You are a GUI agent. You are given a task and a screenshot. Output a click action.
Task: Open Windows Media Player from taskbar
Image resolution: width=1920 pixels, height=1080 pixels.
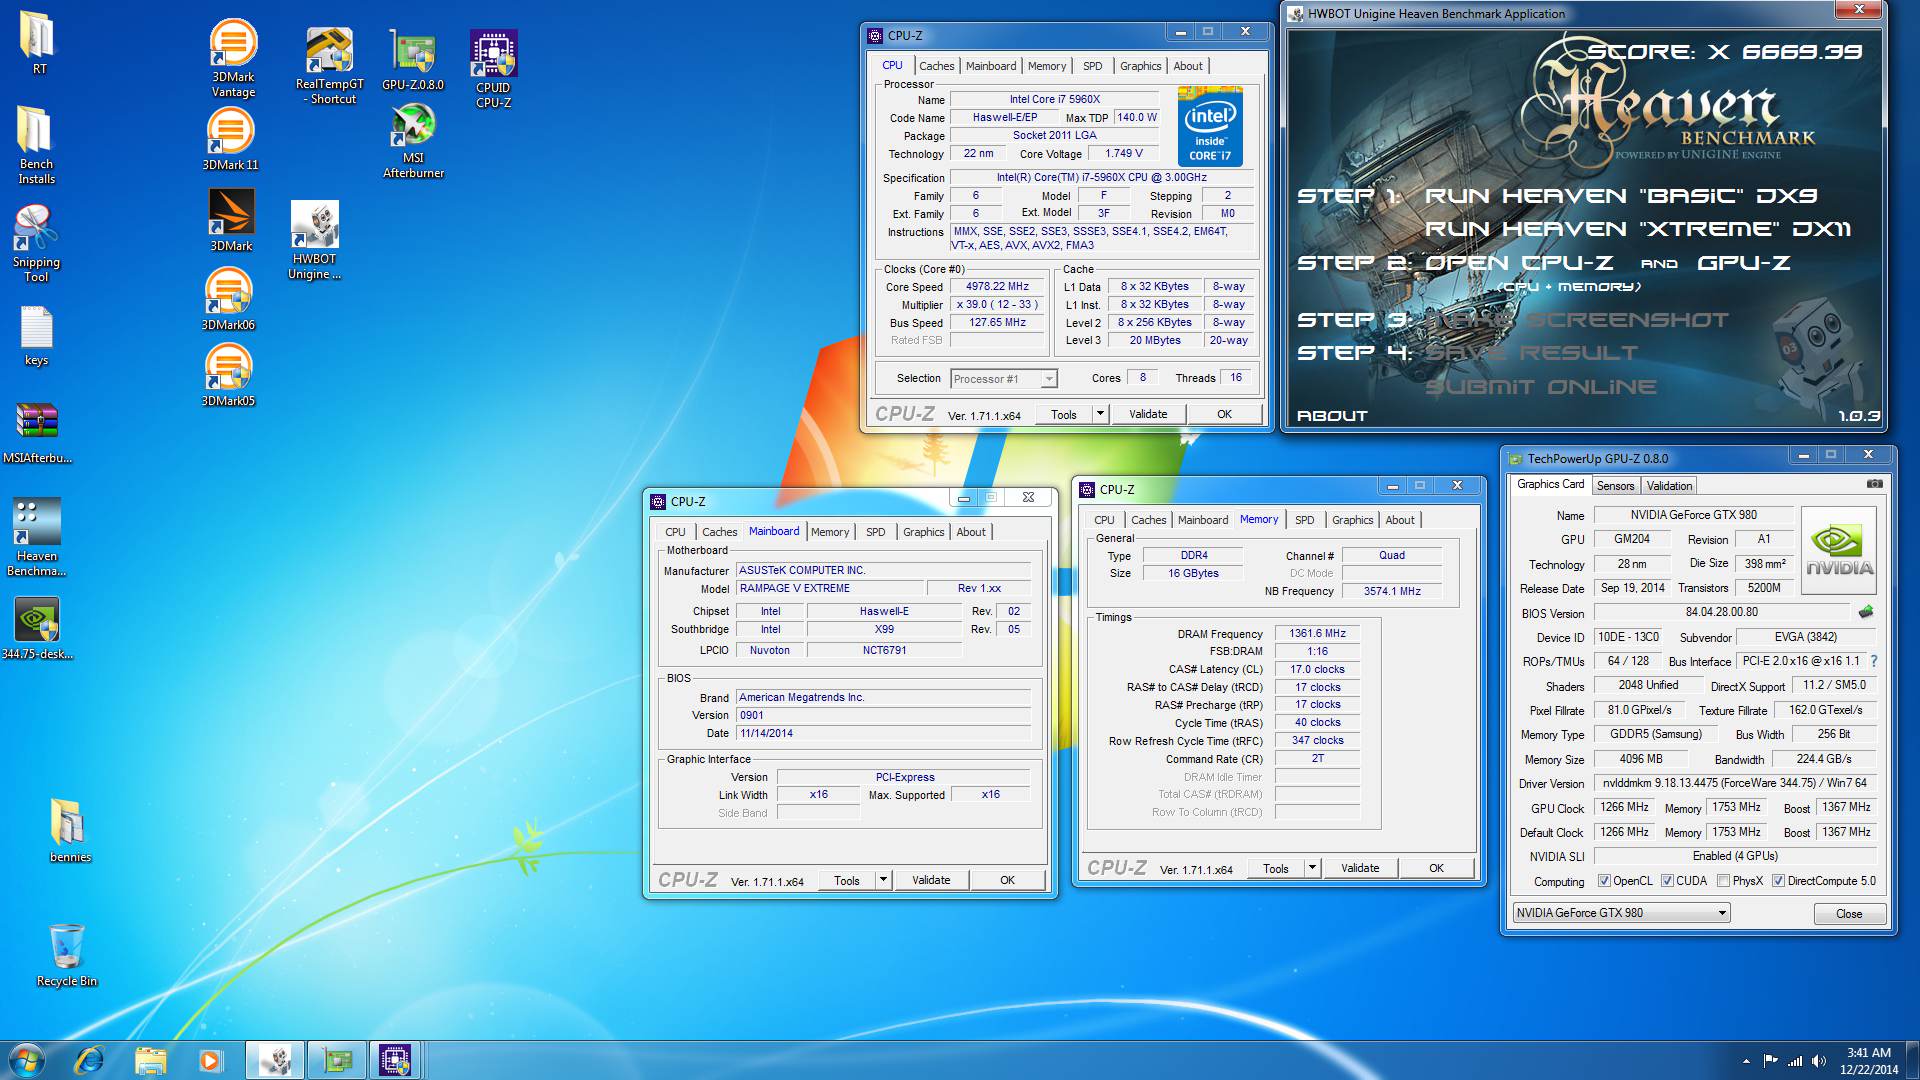tap(210, 1059)
